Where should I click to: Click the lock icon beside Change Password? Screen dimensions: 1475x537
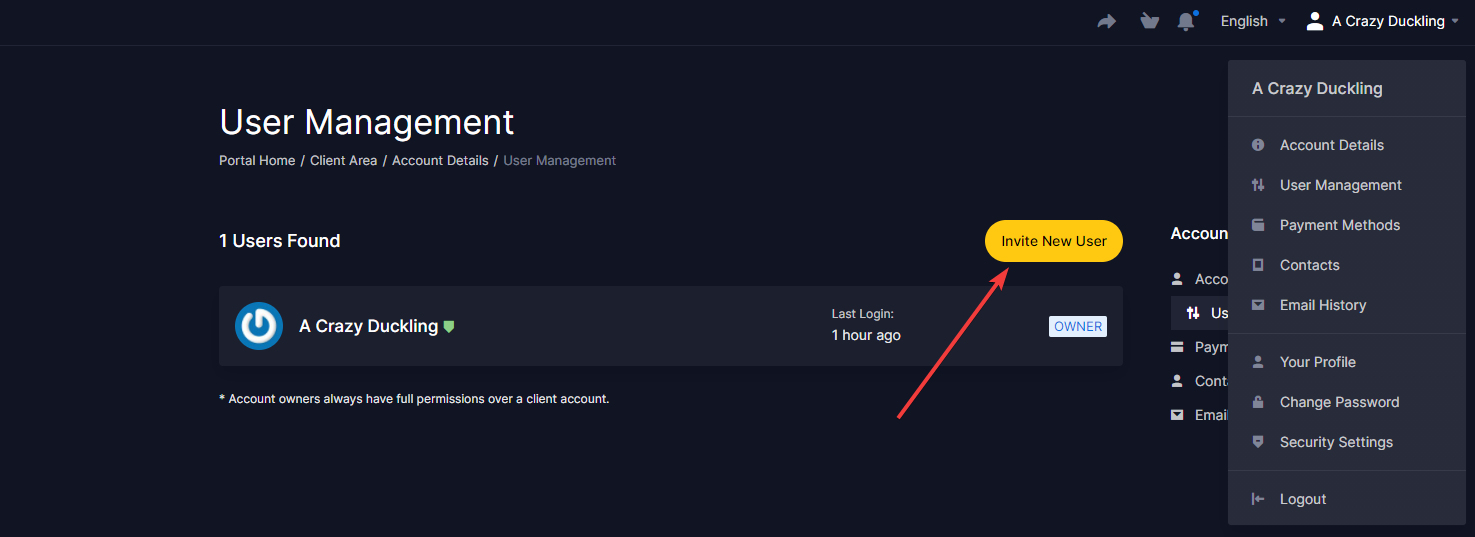pos(1258,402)
